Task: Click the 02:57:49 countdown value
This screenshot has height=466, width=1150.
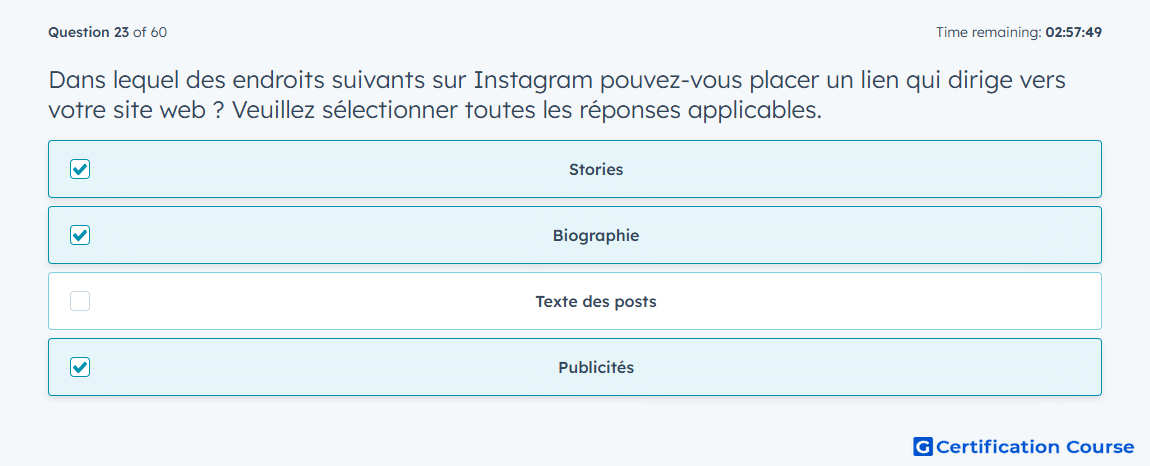Action: point(1073,32)
